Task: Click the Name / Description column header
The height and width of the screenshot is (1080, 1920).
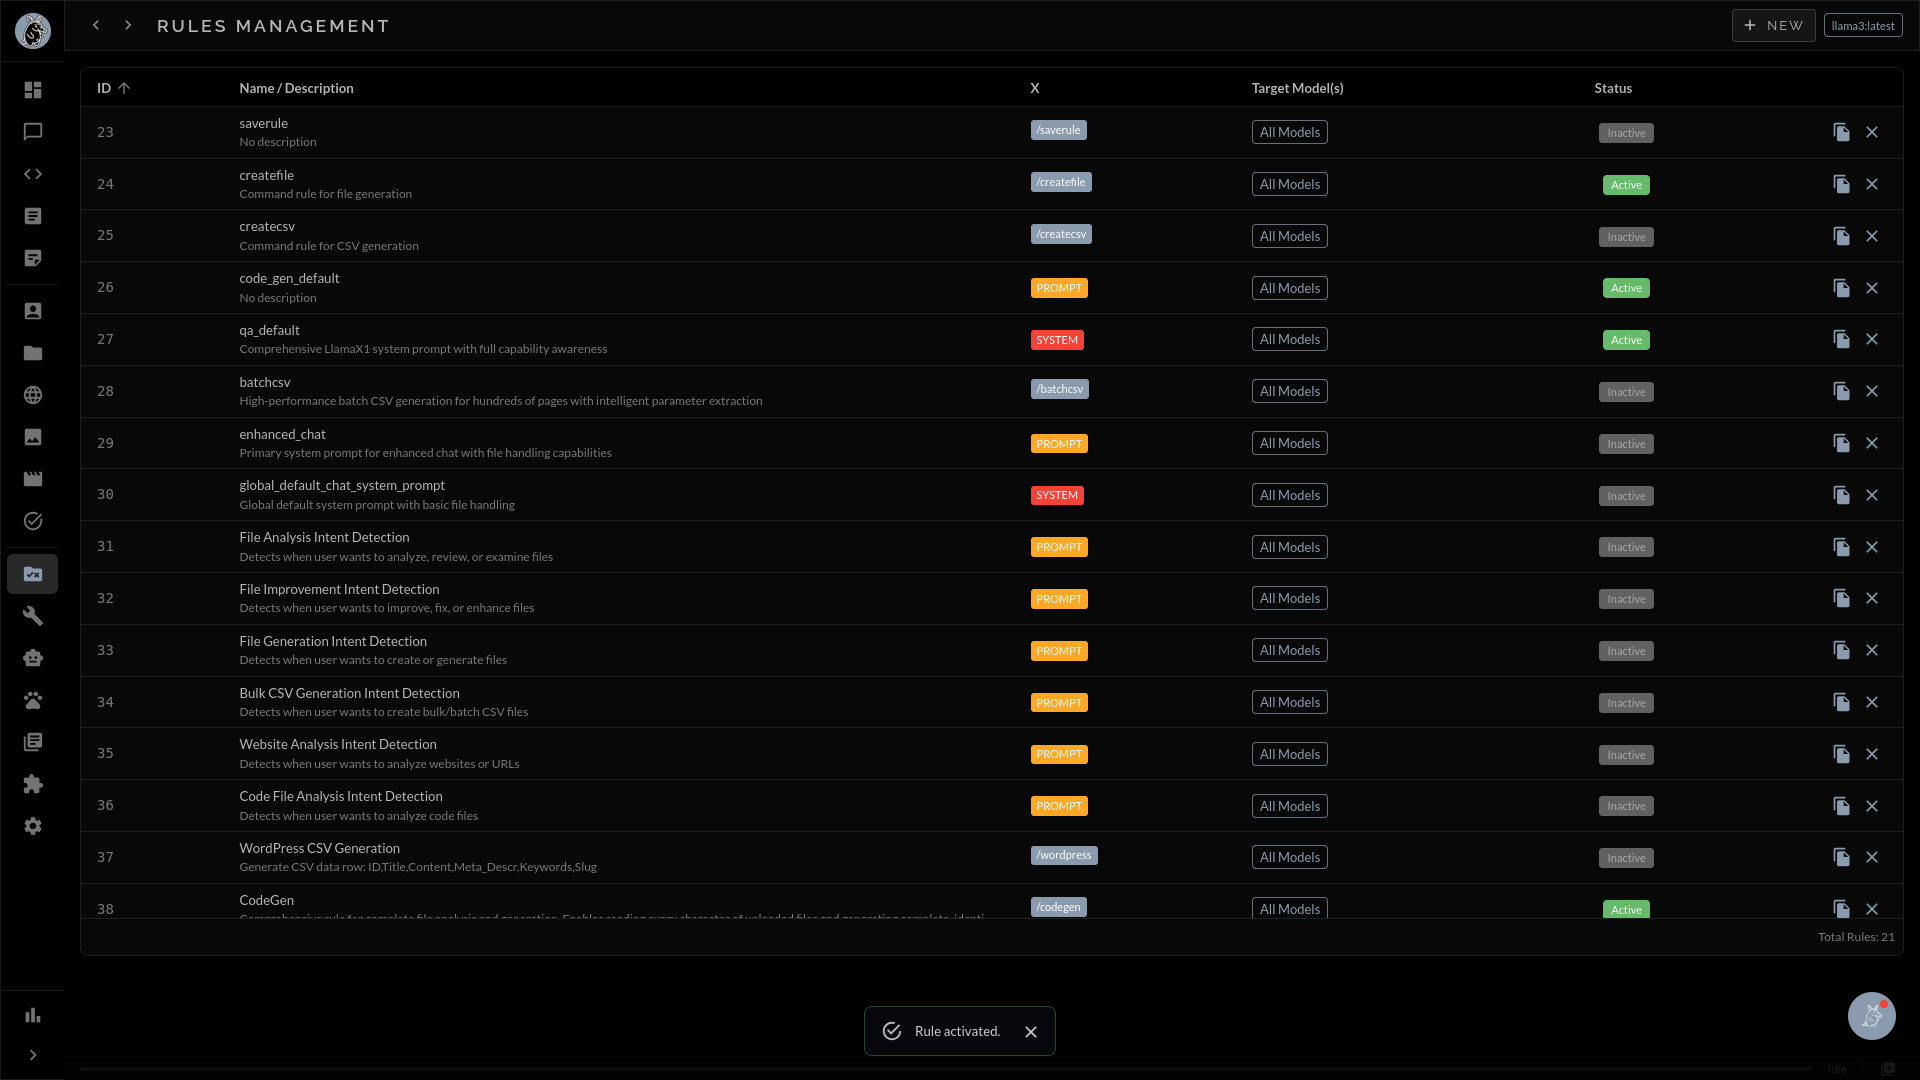Action: coord(296,88)
